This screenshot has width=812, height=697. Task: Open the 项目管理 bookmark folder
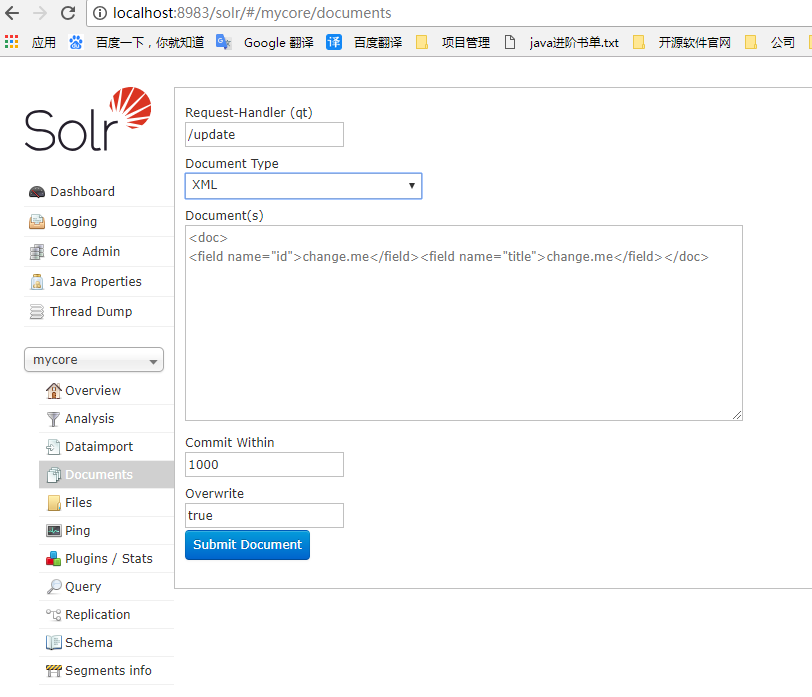pos(453,42)
